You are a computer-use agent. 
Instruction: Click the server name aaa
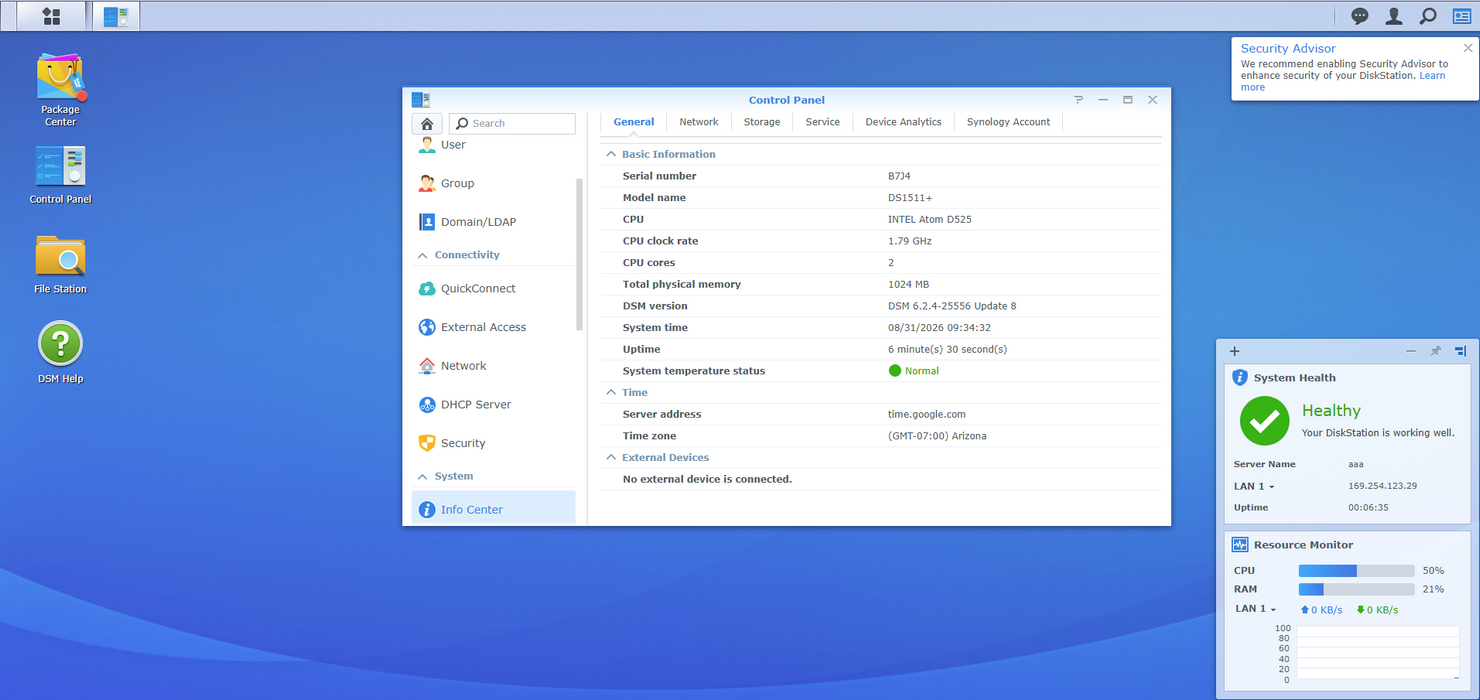pos(1356,464)
